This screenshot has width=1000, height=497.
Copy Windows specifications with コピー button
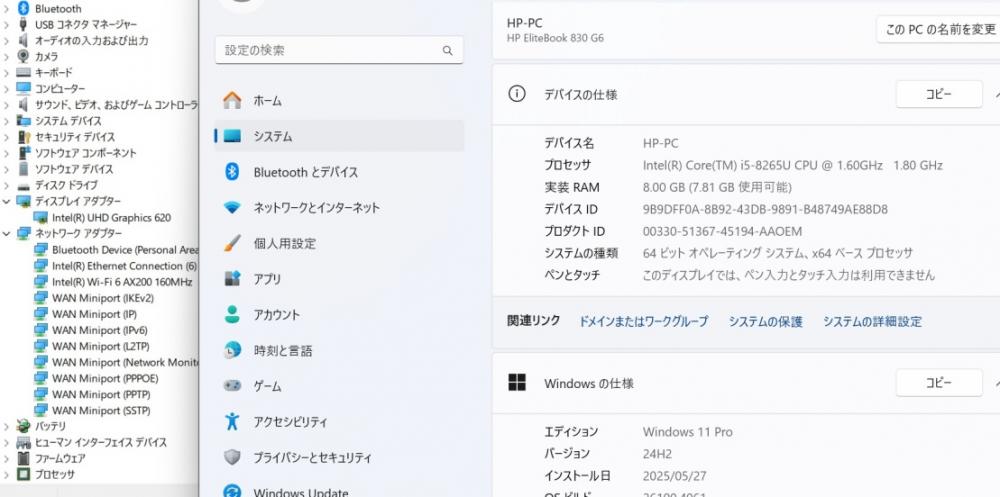[939, 382]
